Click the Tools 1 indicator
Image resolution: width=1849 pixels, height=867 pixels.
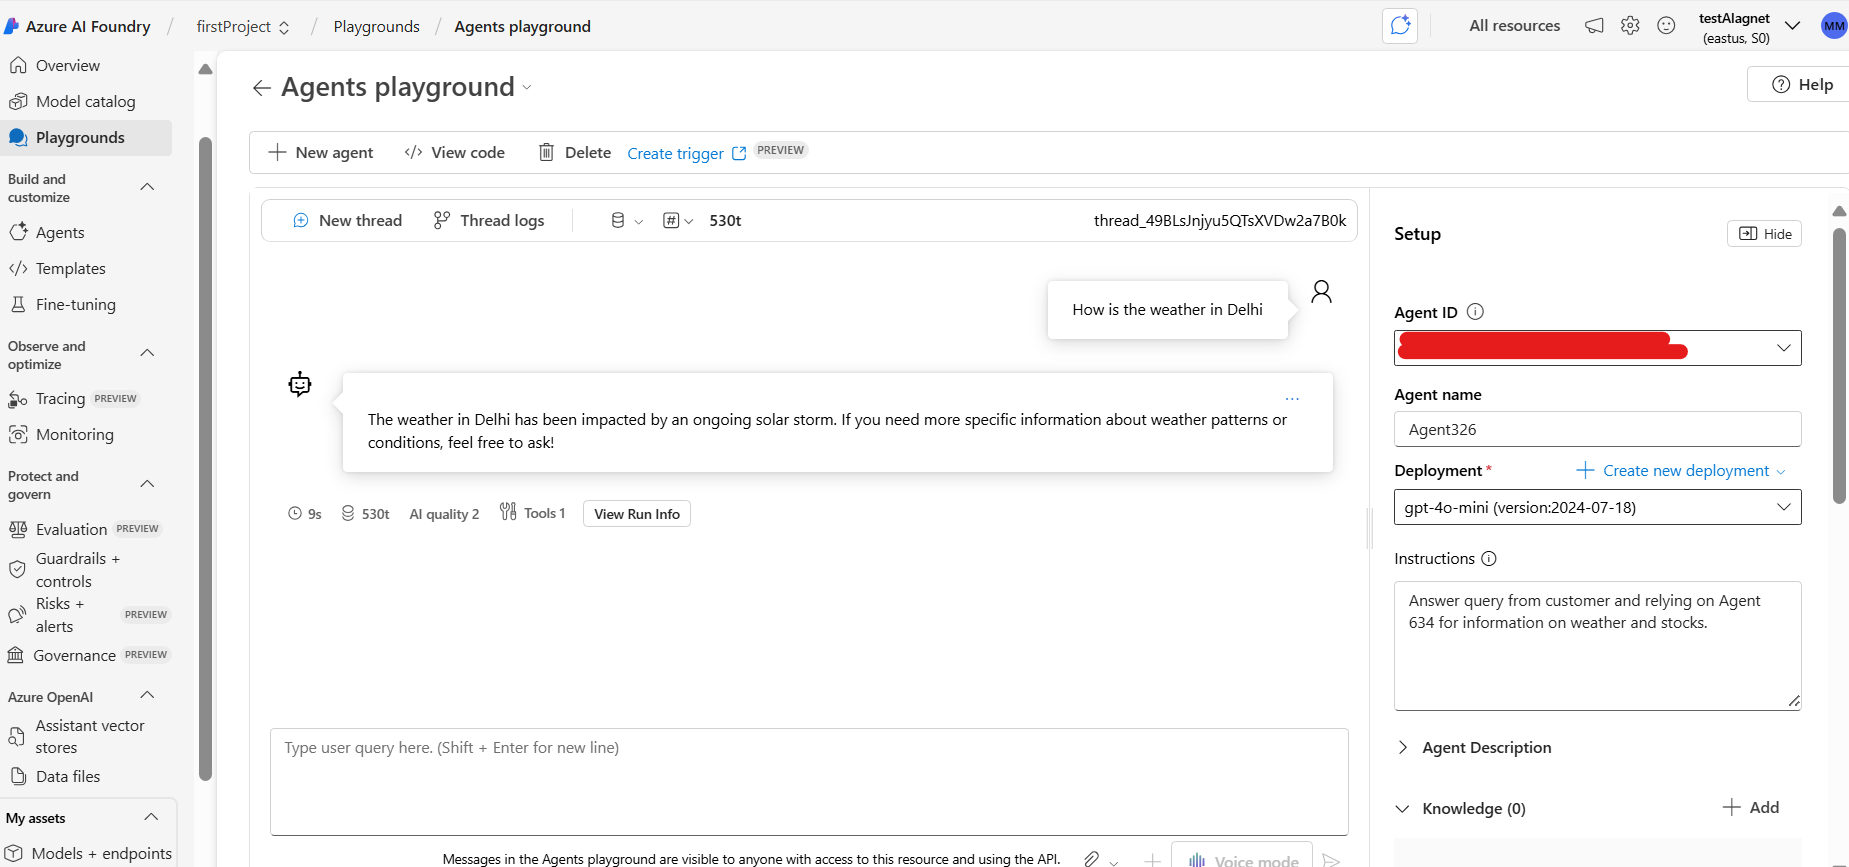coord(532,513)
